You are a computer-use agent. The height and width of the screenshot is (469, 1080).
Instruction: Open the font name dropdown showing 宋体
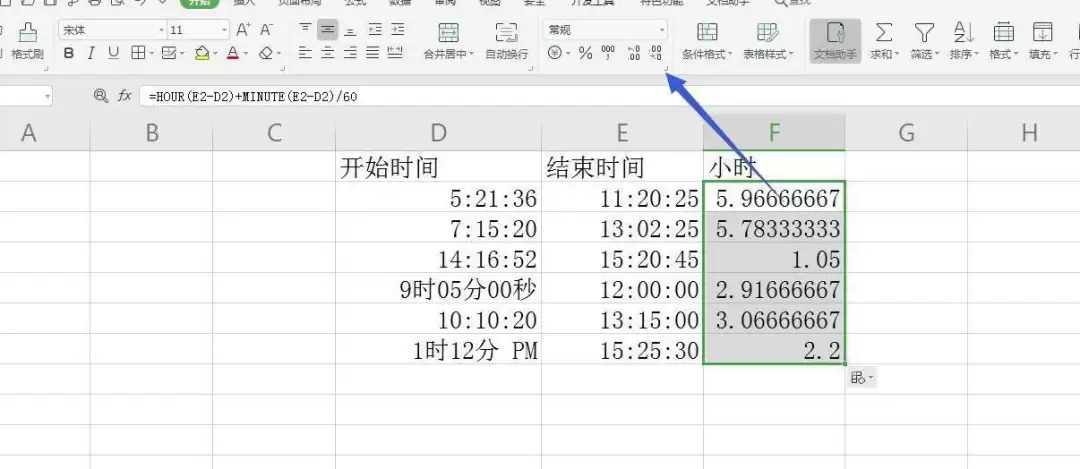click(x=161, y=30)
